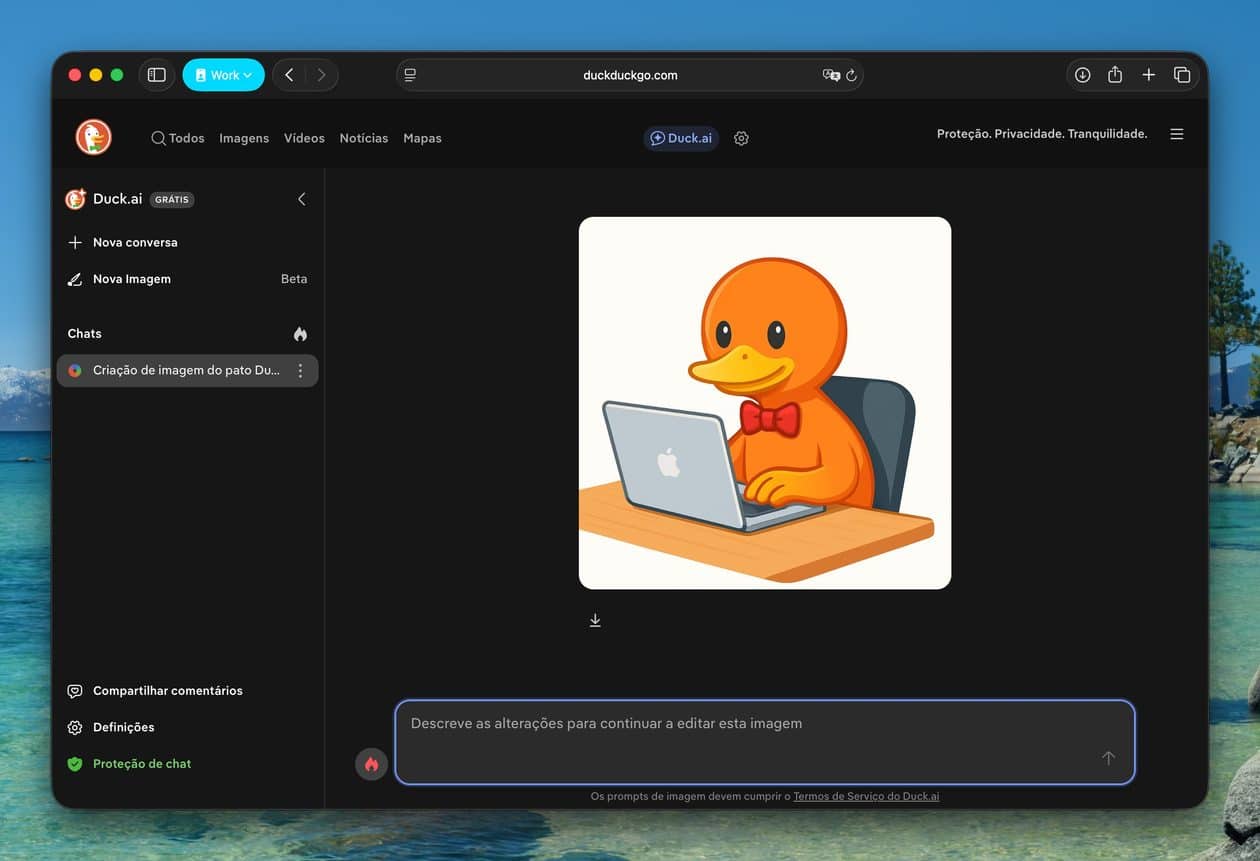Image resolution: width=1260 pixels, height=861 pixels.
Task: Click the Fire button next to prompt field
Action: click(x=371, y=763)
